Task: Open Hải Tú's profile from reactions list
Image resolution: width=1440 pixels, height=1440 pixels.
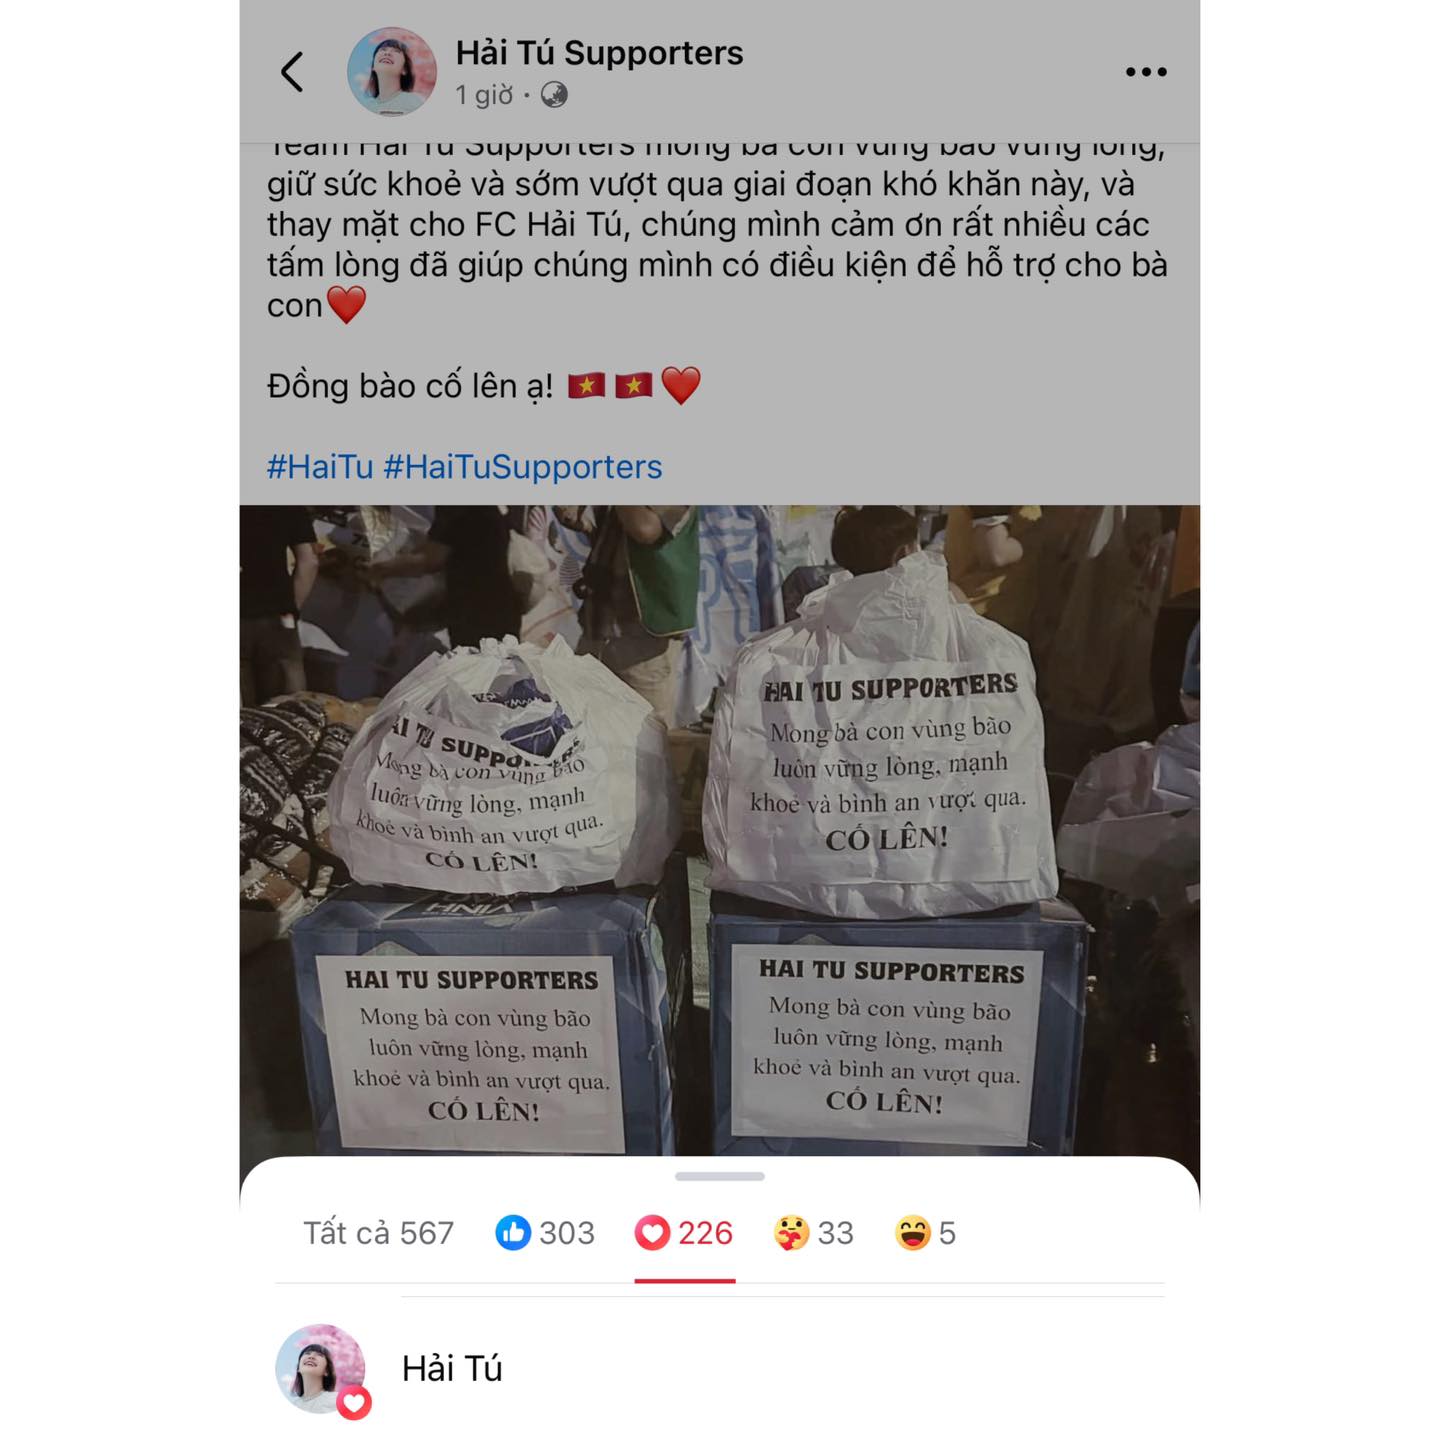Action: click(x=452, y=1368)
